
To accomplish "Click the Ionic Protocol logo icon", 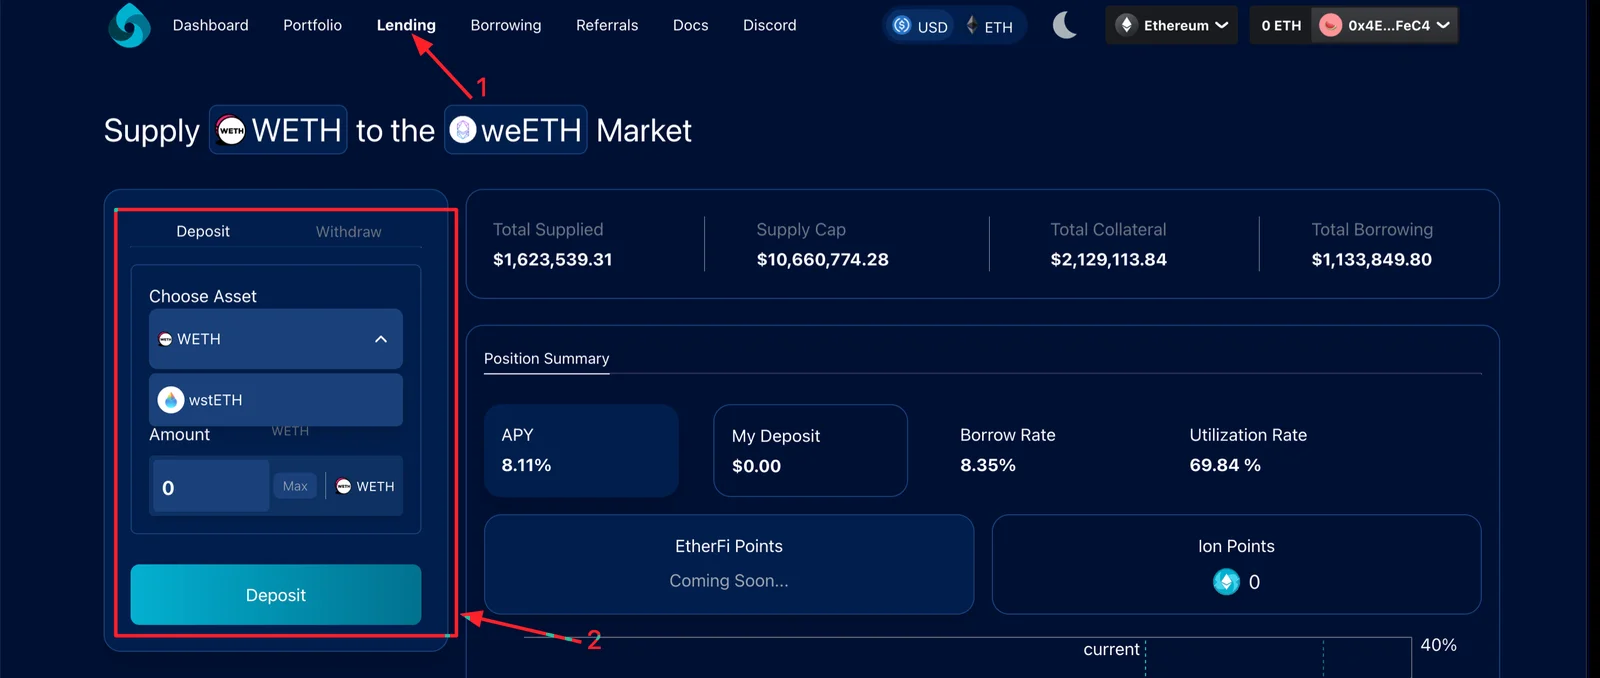I will 129,25.
